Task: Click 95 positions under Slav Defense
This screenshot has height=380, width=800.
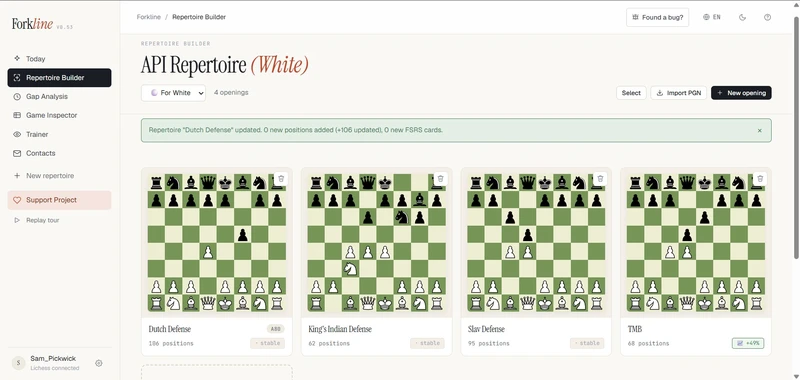Action: 489,343
